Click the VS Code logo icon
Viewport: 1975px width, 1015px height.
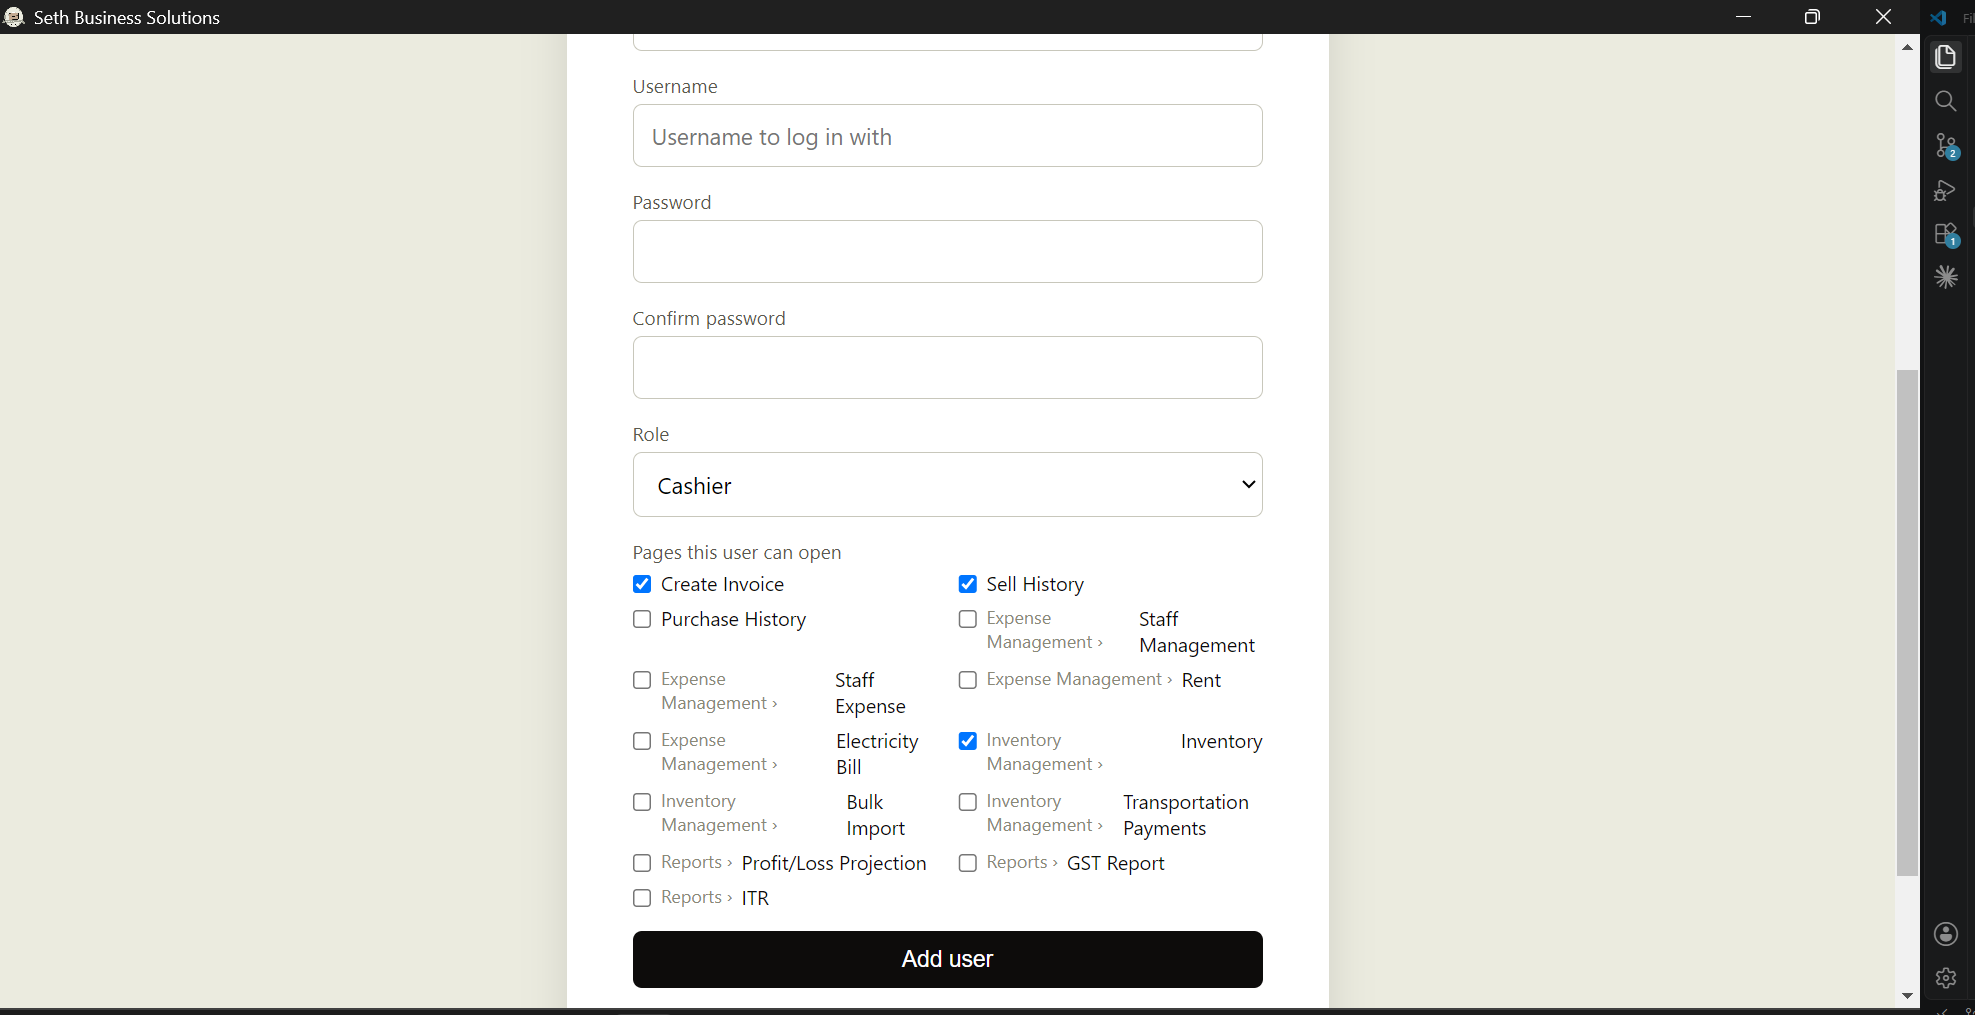pyautogui.click(x=1938, y=17)
